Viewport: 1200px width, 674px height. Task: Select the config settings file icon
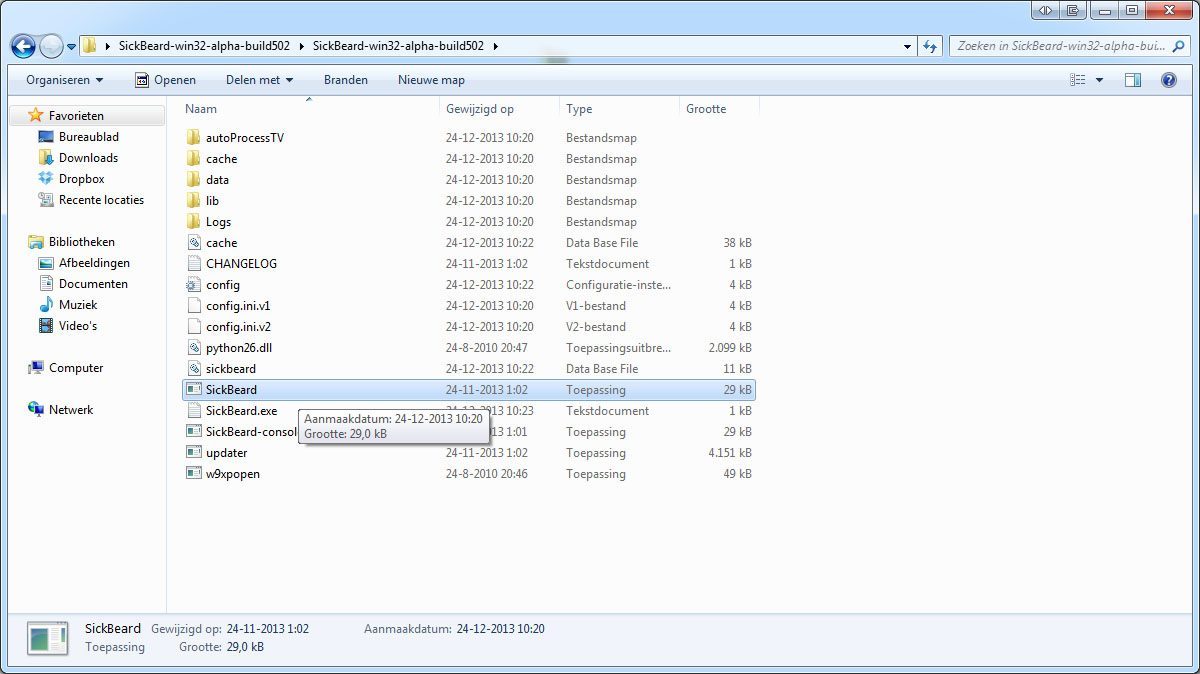point(194,285)
